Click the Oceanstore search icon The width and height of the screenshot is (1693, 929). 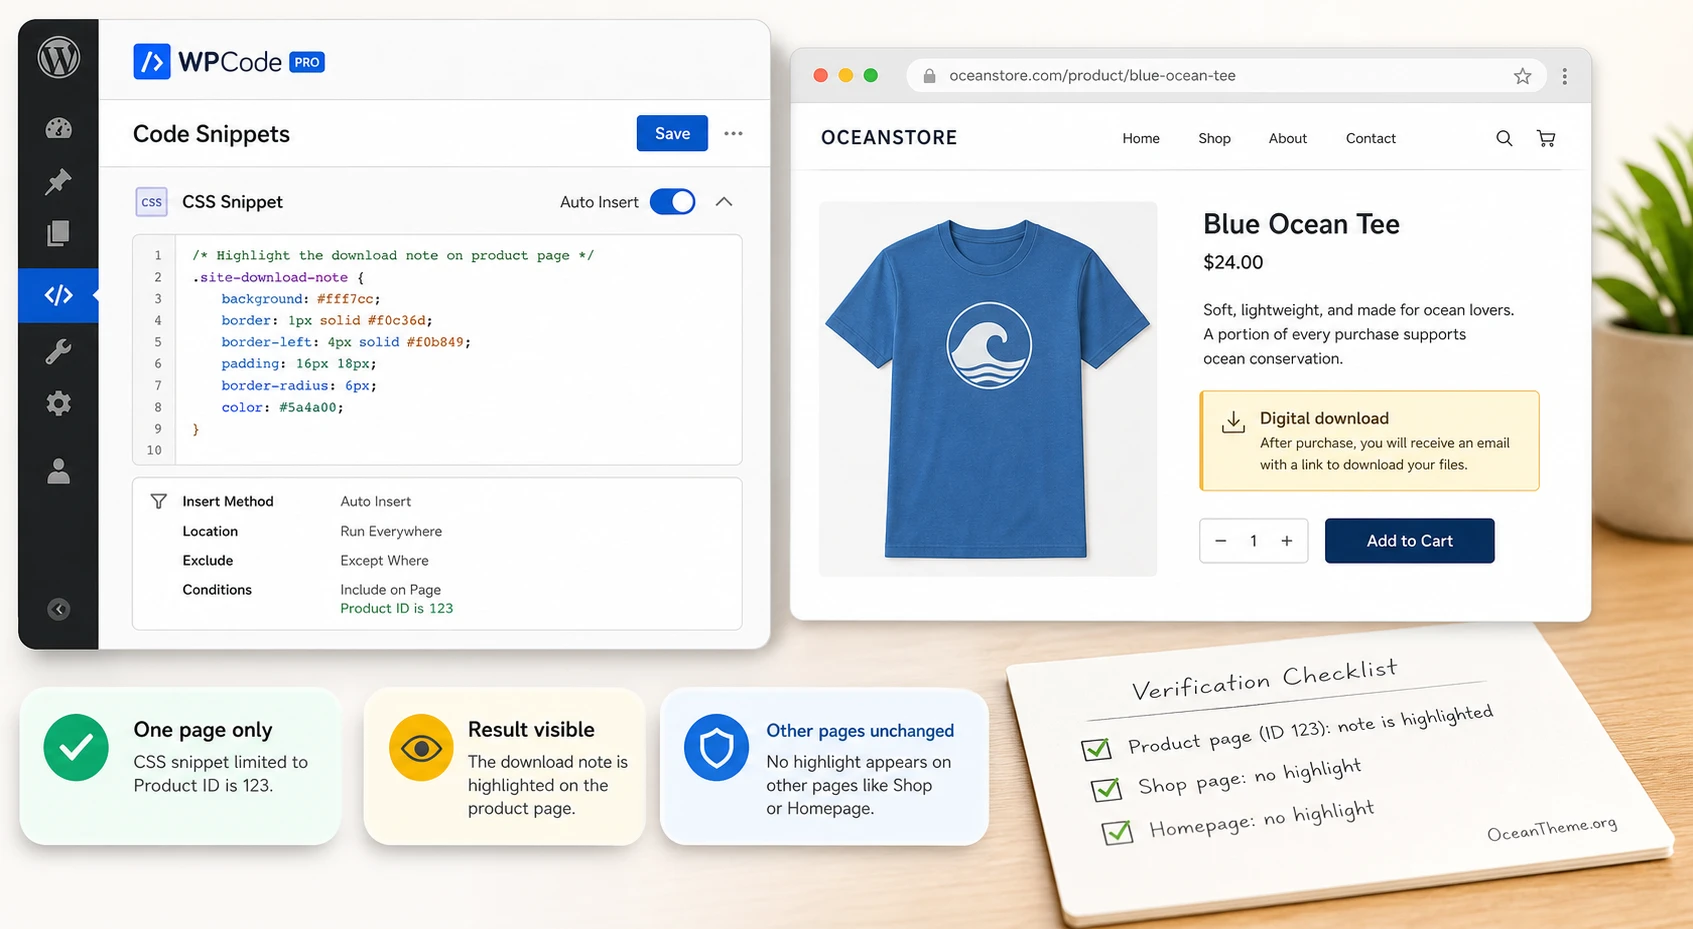[1504, 138]
